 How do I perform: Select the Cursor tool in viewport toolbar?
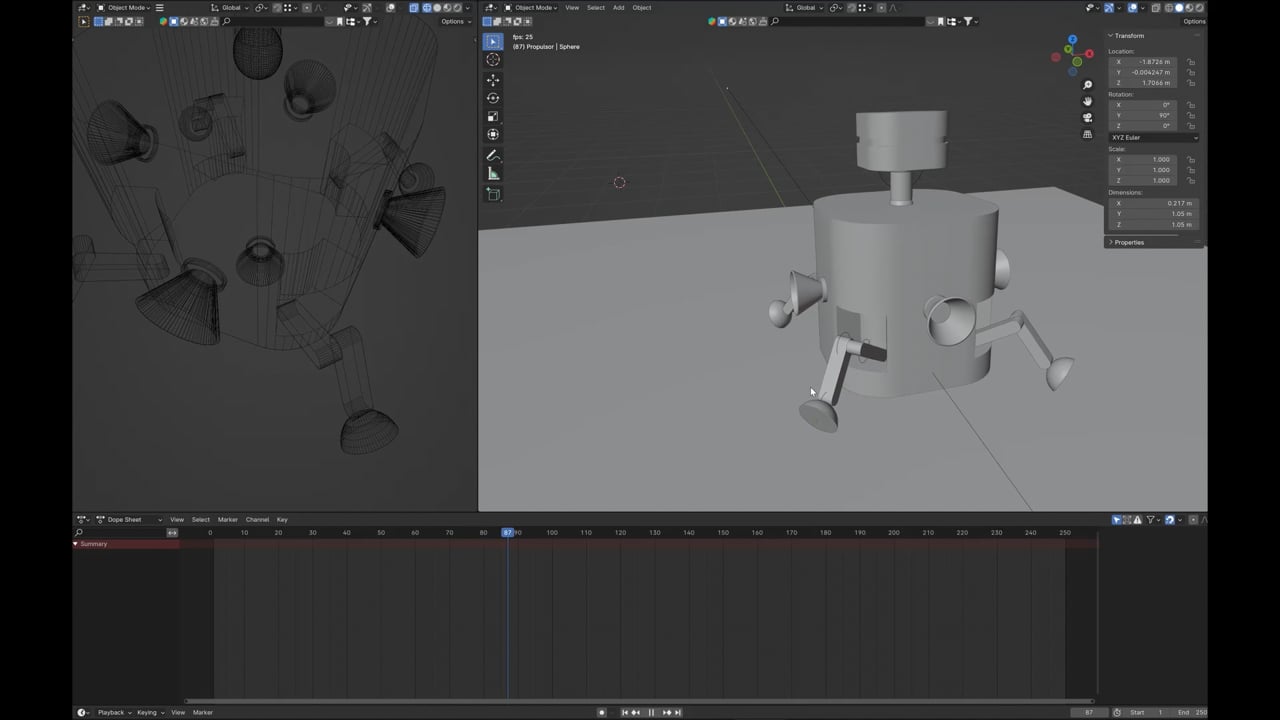coord(493,60)
